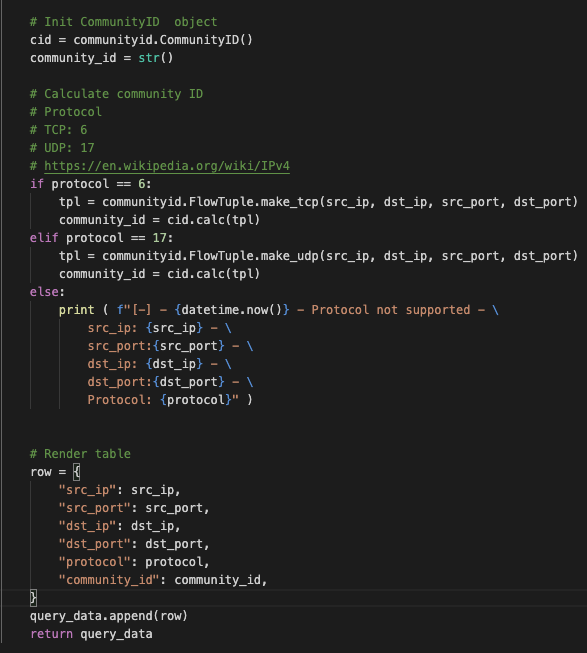The height and width of the screenshot is (653, 587).
Task: Click the "protocol" dictionary key
Action: [94, 562]
